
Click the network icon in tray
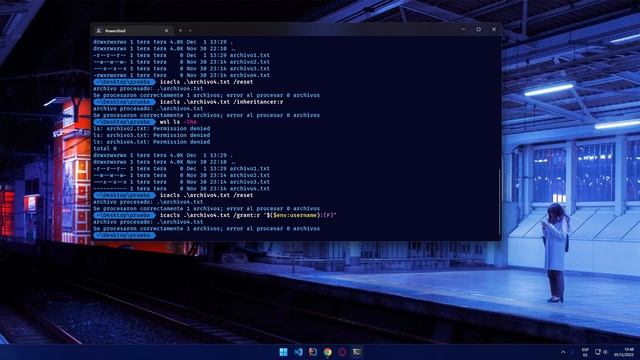point(598,352)
